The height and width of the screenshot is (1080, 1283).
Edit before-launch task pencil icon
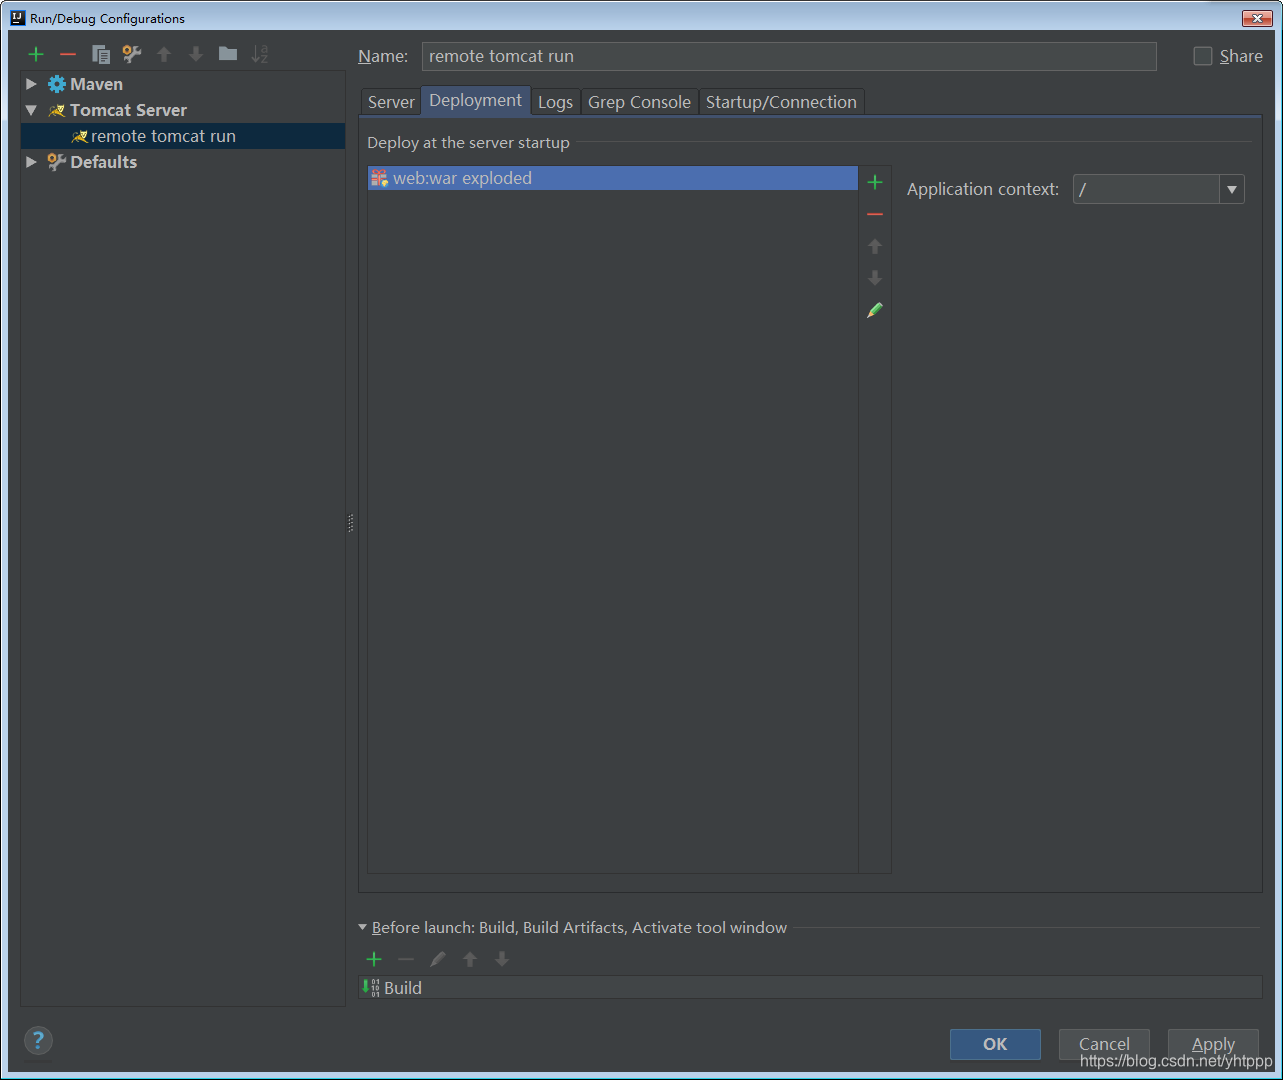[438, 959]
